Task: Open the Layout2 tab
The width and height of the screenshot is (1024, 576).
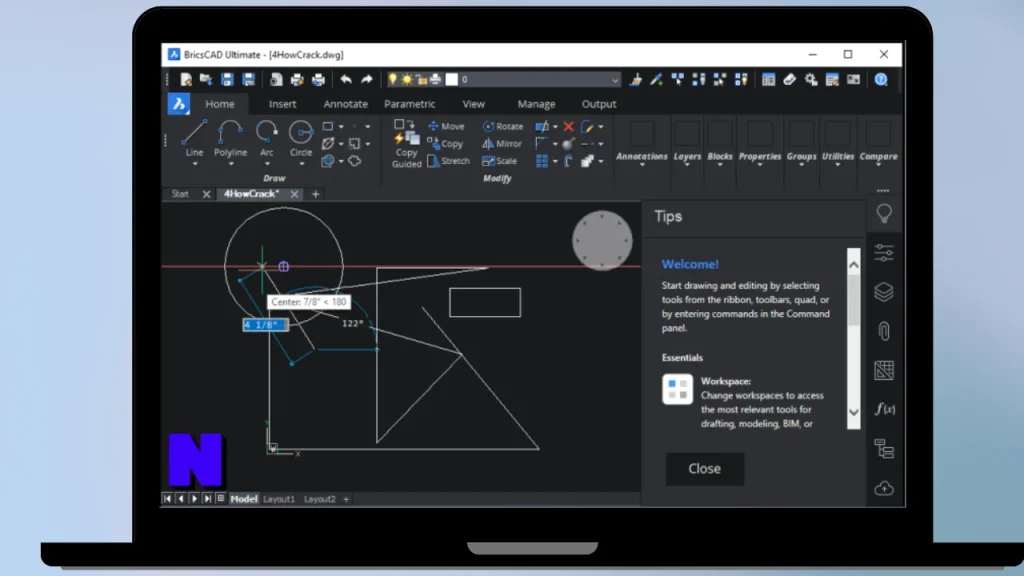Action: point(319,499)
